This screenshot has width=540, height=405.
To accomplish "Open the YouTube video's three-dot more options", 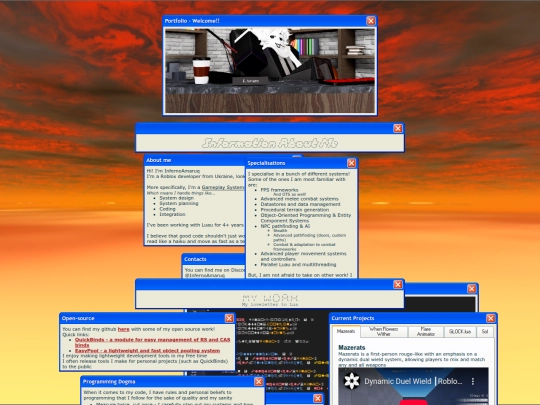I will coord(473,381).
